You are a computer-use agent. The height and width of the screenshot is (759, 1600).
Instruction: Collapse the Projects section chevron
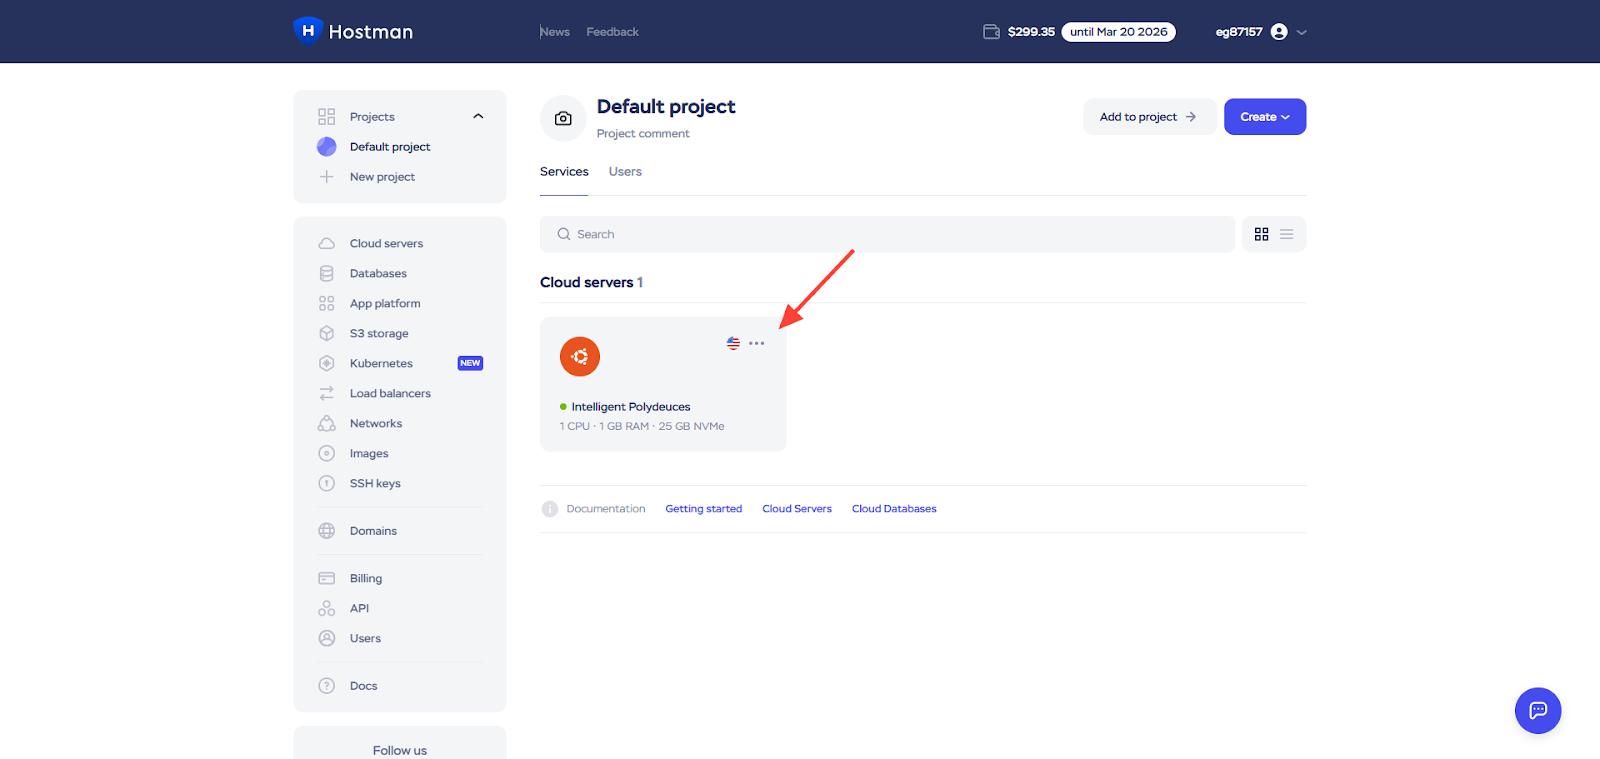pos(478,116)
